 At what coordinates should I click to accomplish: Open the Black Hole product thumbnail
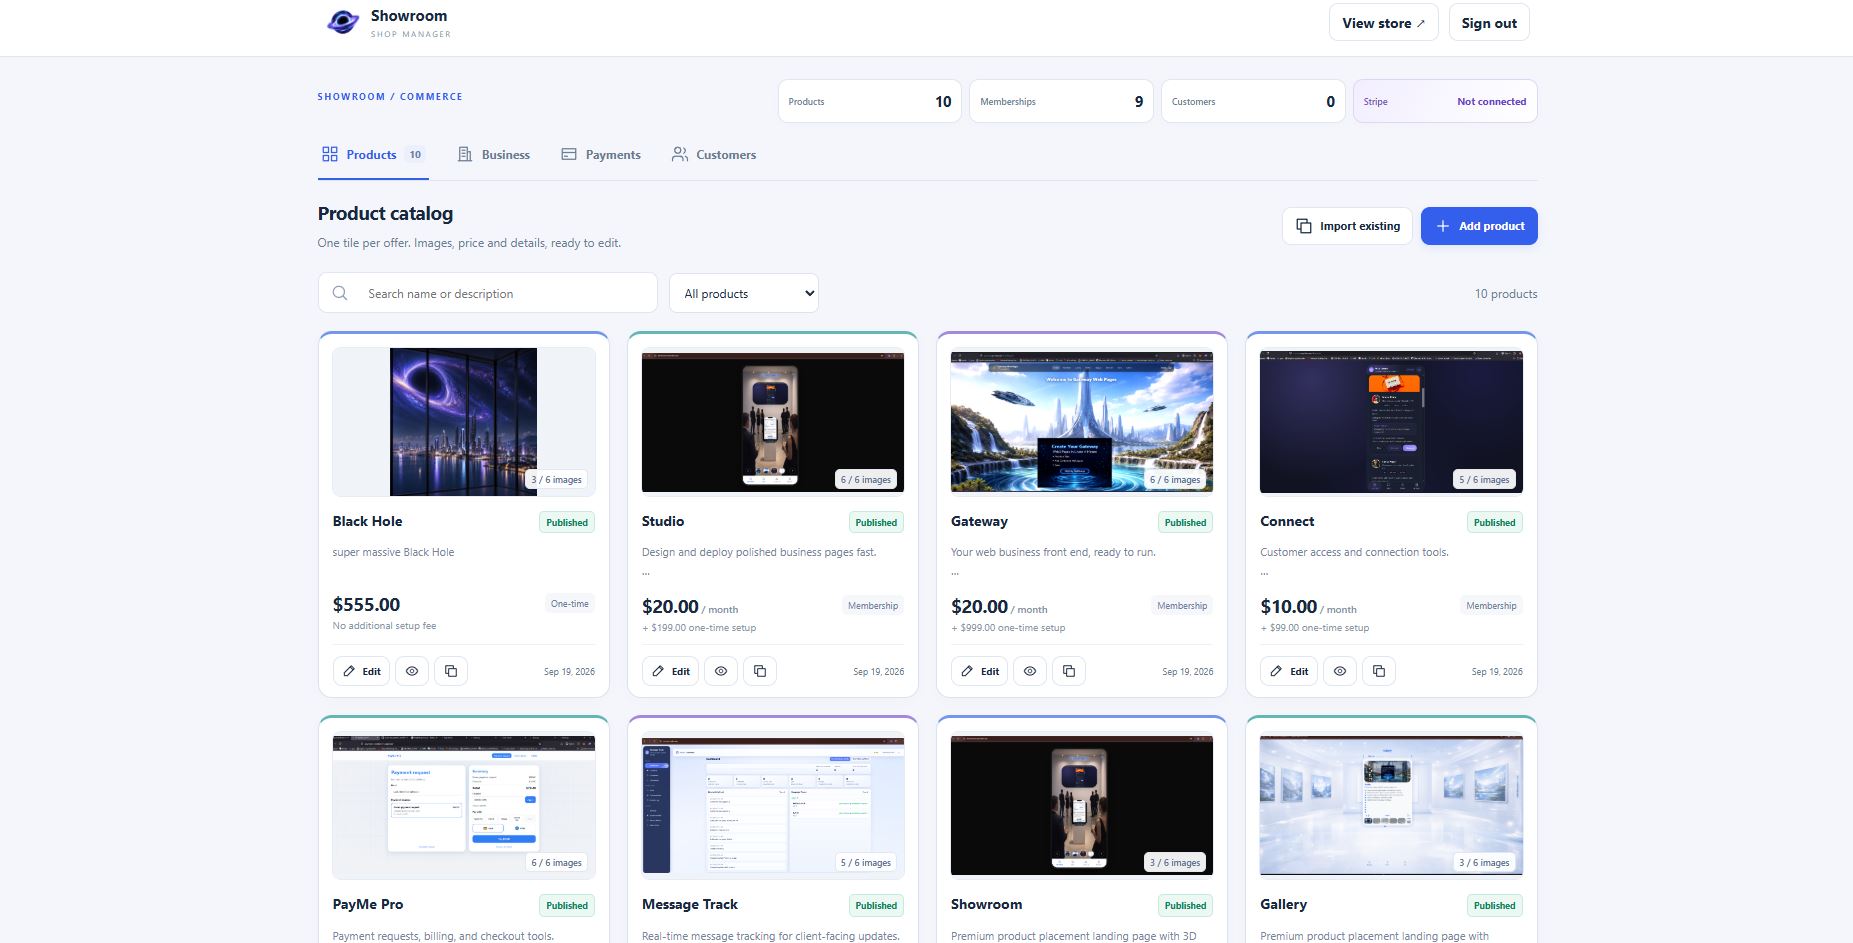point(464,421)
